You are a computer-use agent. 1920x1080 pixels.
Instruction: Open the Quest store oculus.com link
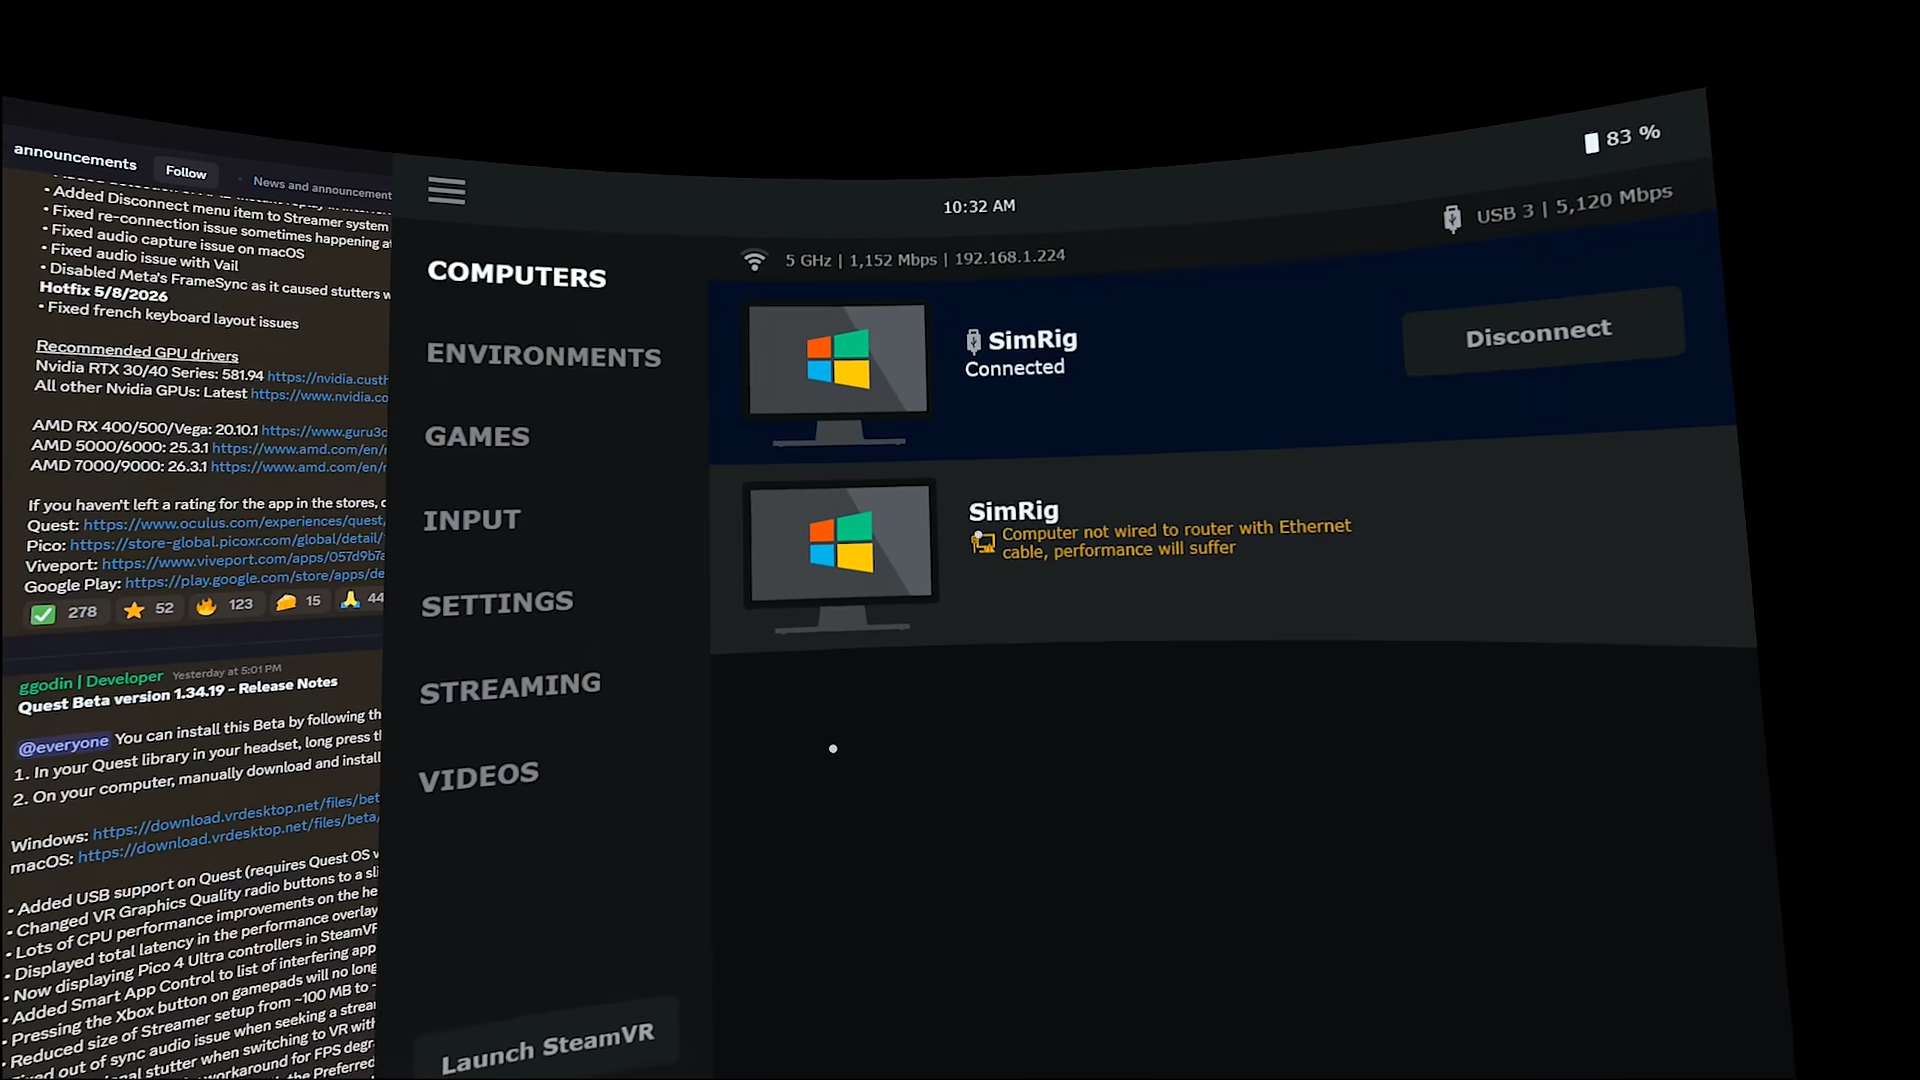[x=234, y=522]
